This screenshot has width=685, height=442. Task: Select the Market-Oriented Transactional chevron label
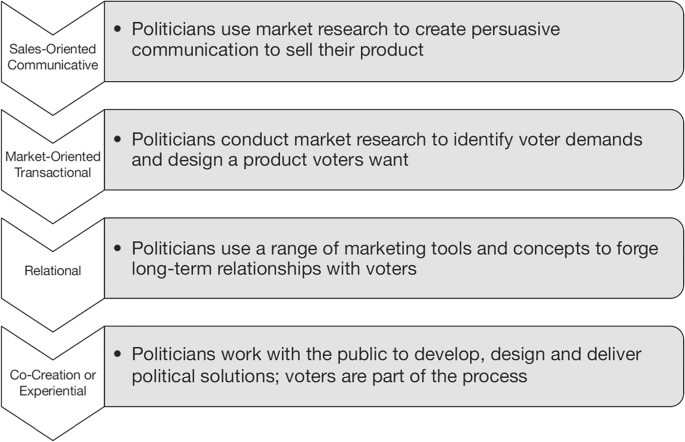point(53,164)
